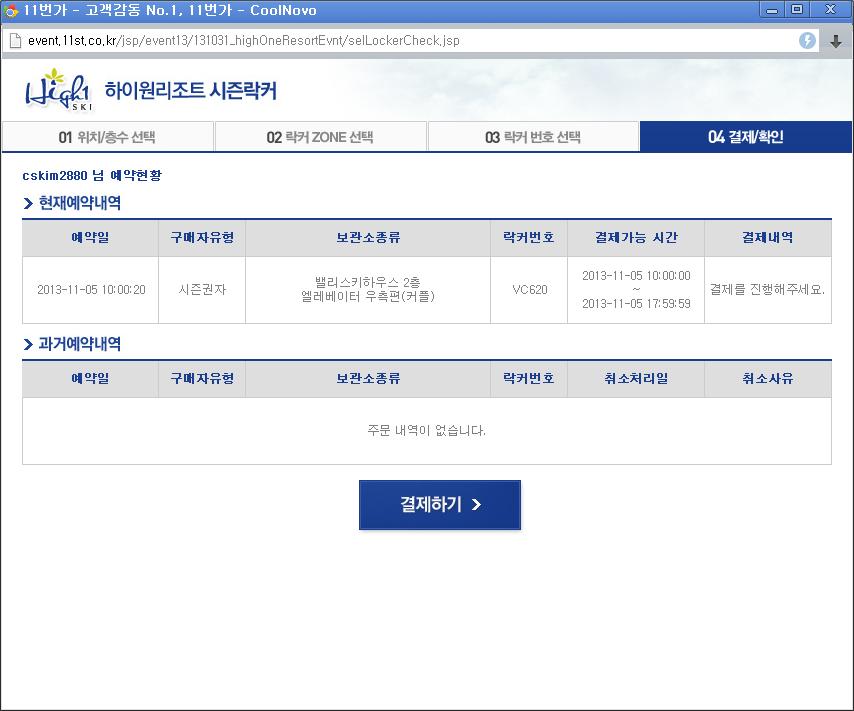Click the 취소사유 column header
The image size is (854, 711).
point(768,379)
